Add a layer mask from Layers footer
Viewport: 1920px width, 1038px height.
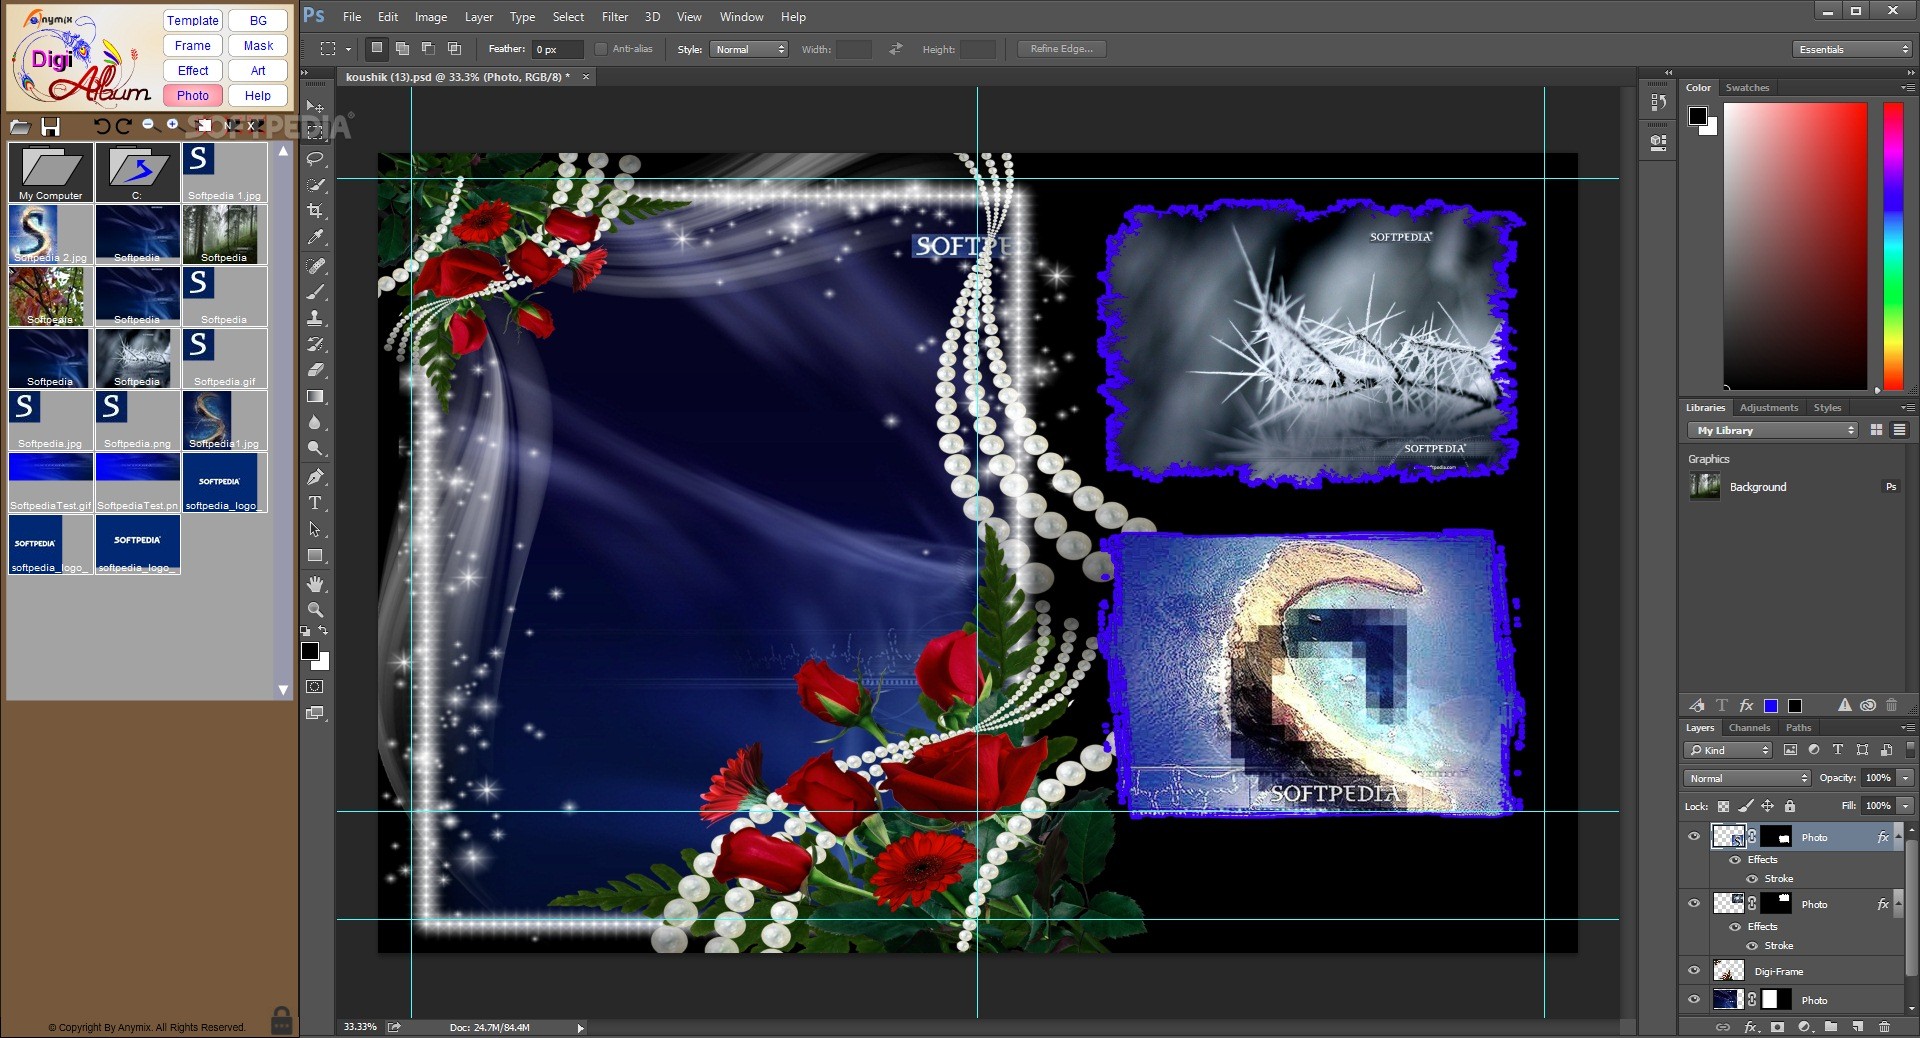coord(1777,1027)
